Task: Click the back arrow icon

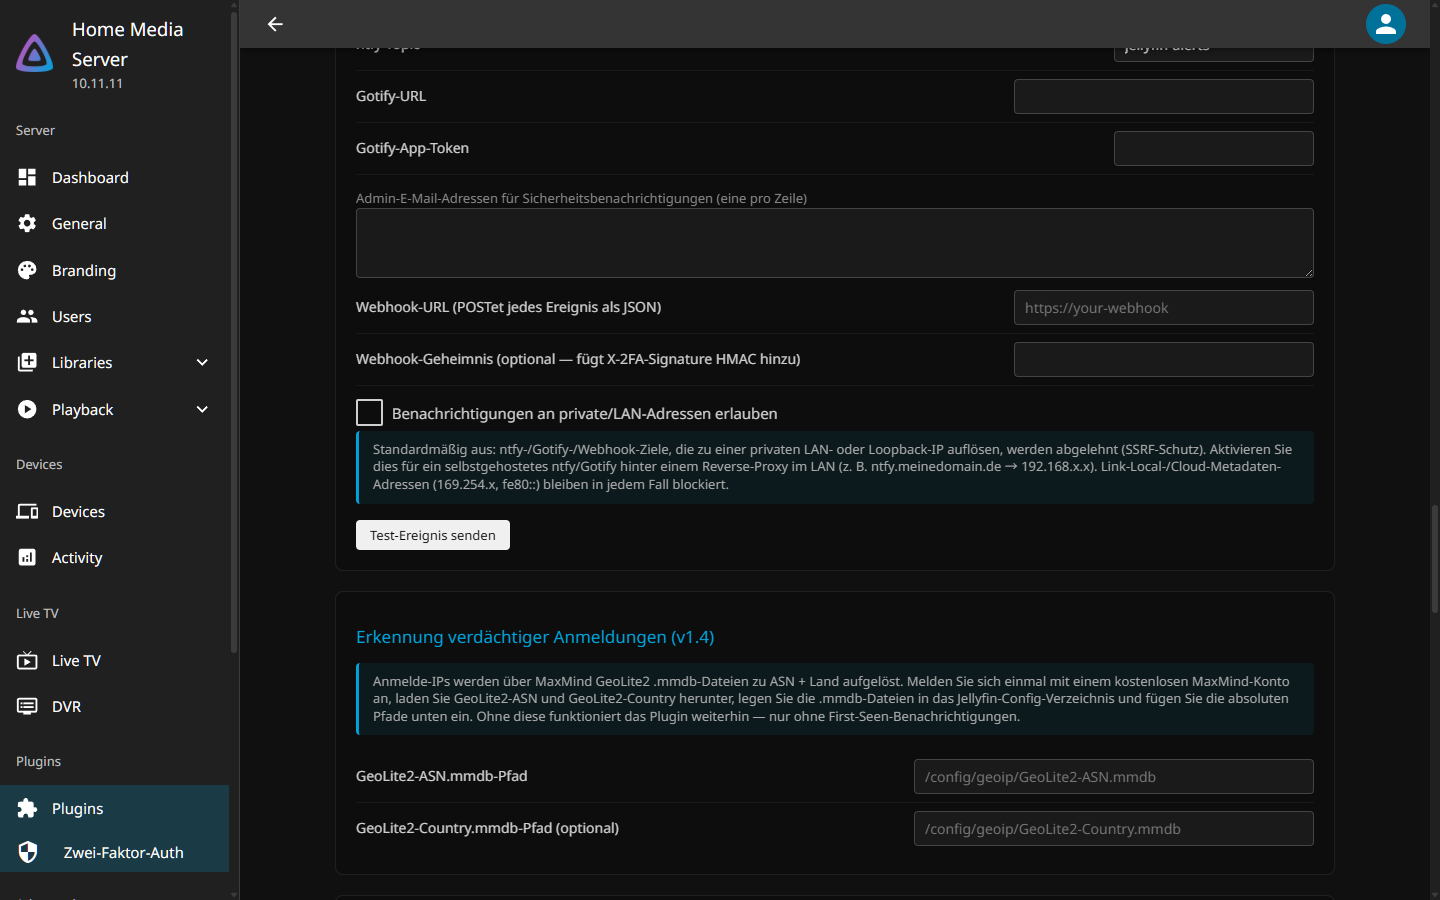Action: pyautogui.click(x=275, y=24)
